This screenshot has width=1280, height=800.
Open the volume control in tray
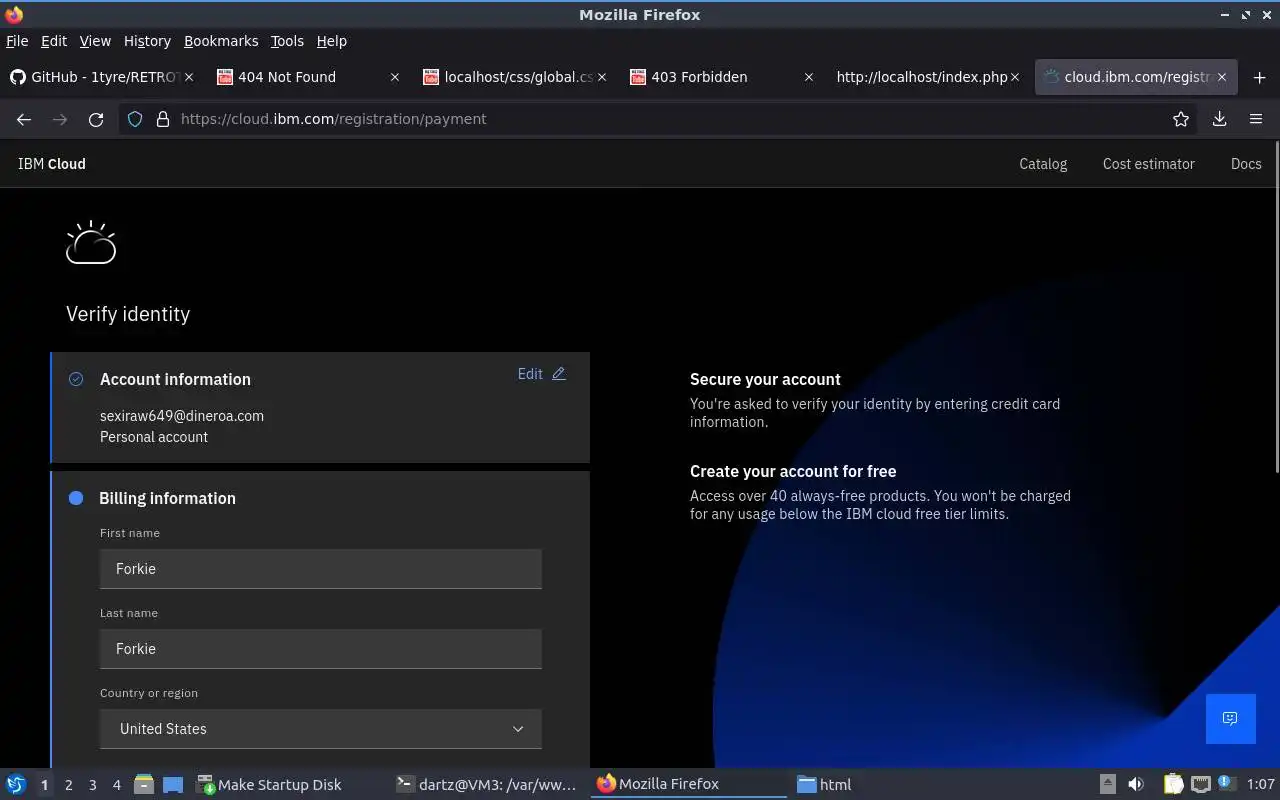click(1136, 784)
